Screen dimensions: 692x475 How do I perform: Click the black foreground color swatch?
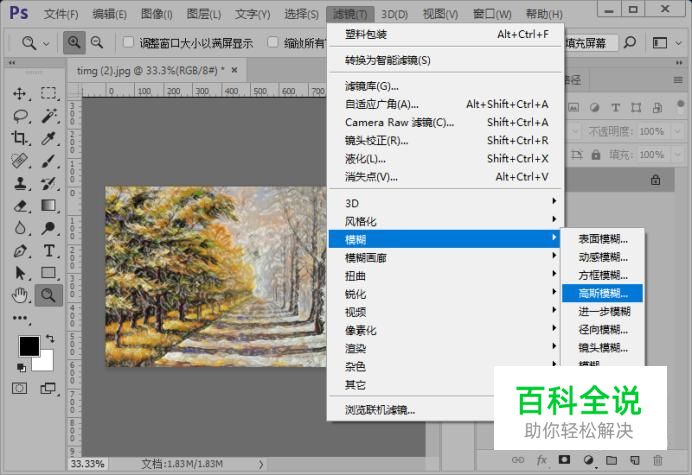point(28,345)
